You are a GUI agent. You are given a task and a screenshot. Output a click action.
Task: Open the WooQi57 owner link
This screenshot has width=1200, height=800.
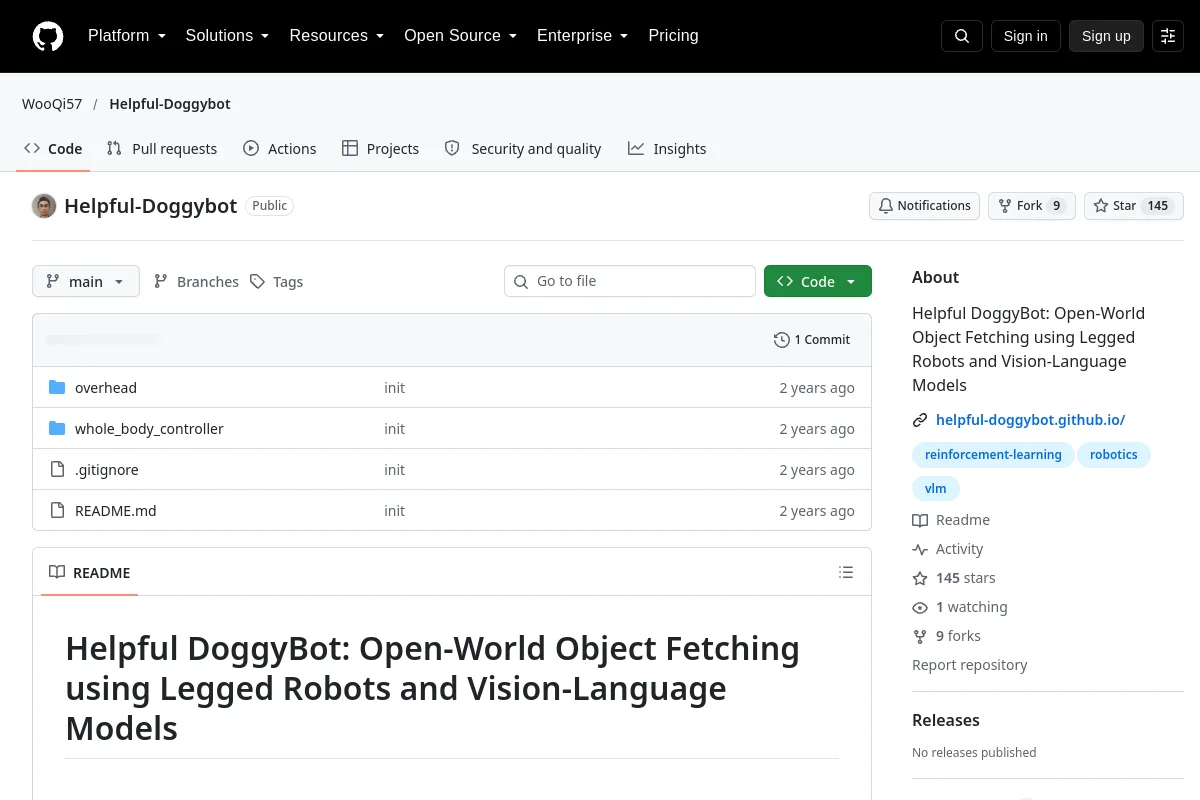(x=52, y=104)
